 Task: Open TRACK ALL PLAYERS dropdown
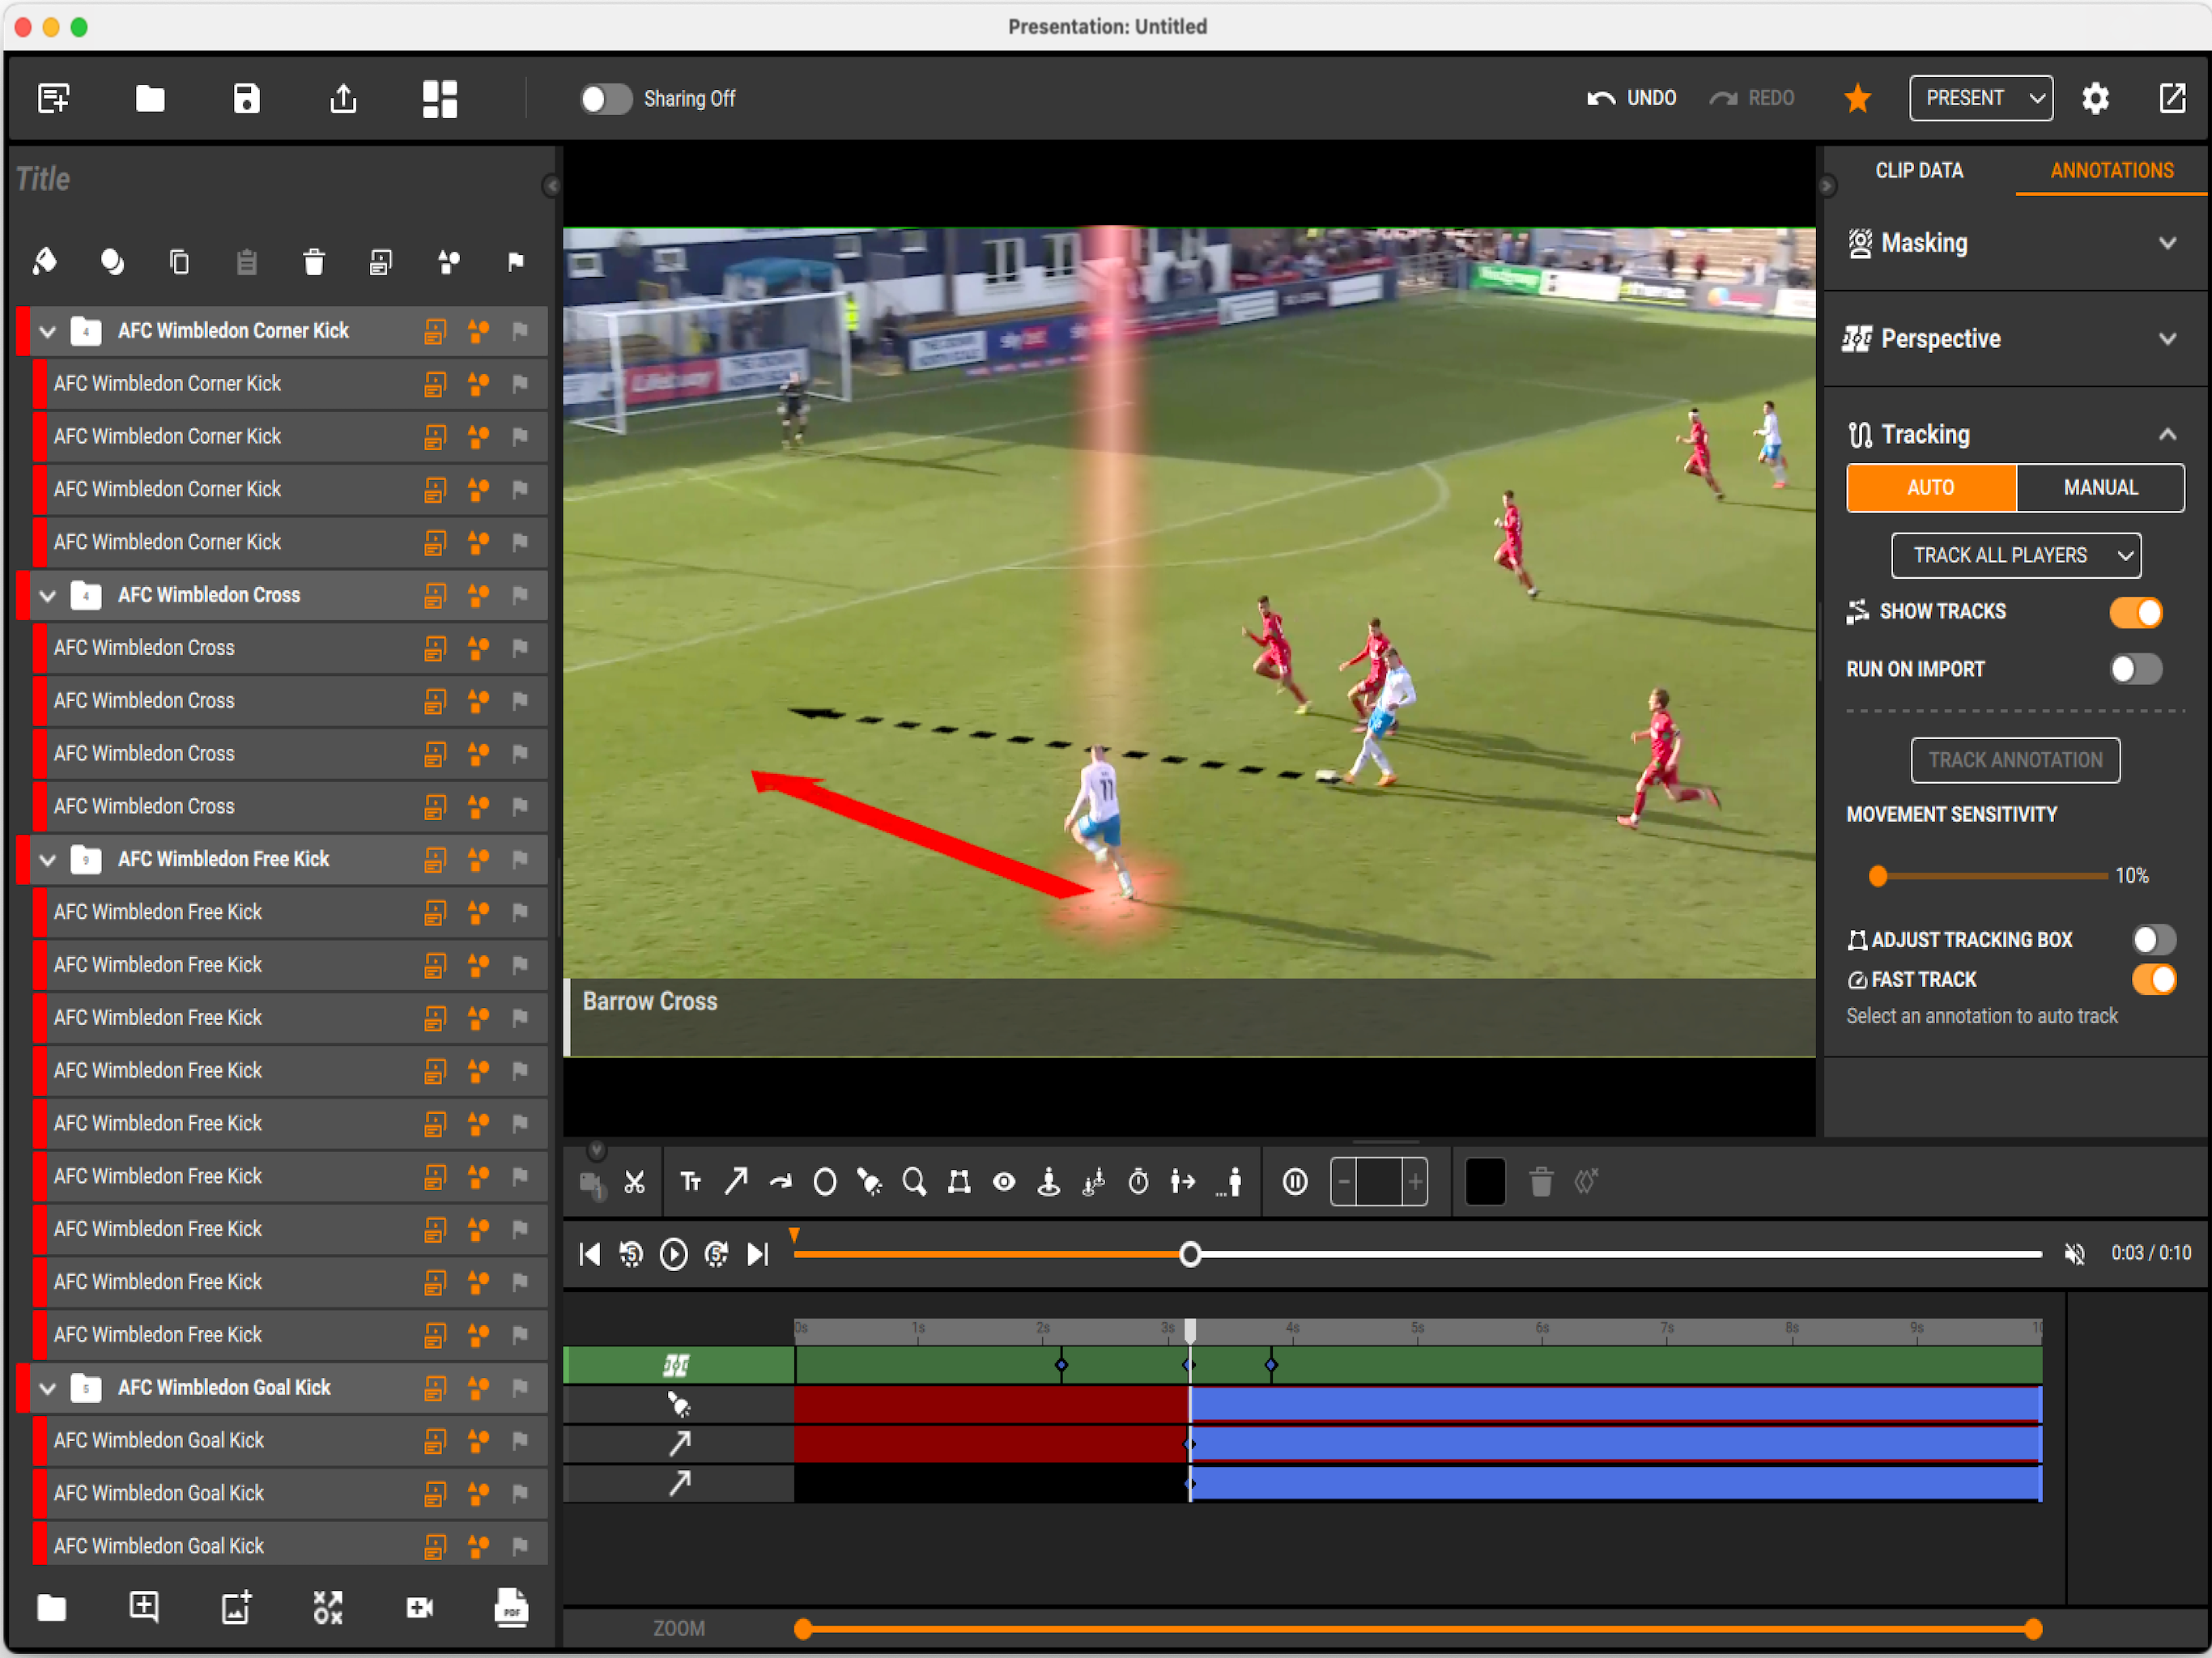click(x=2015, y=555)
